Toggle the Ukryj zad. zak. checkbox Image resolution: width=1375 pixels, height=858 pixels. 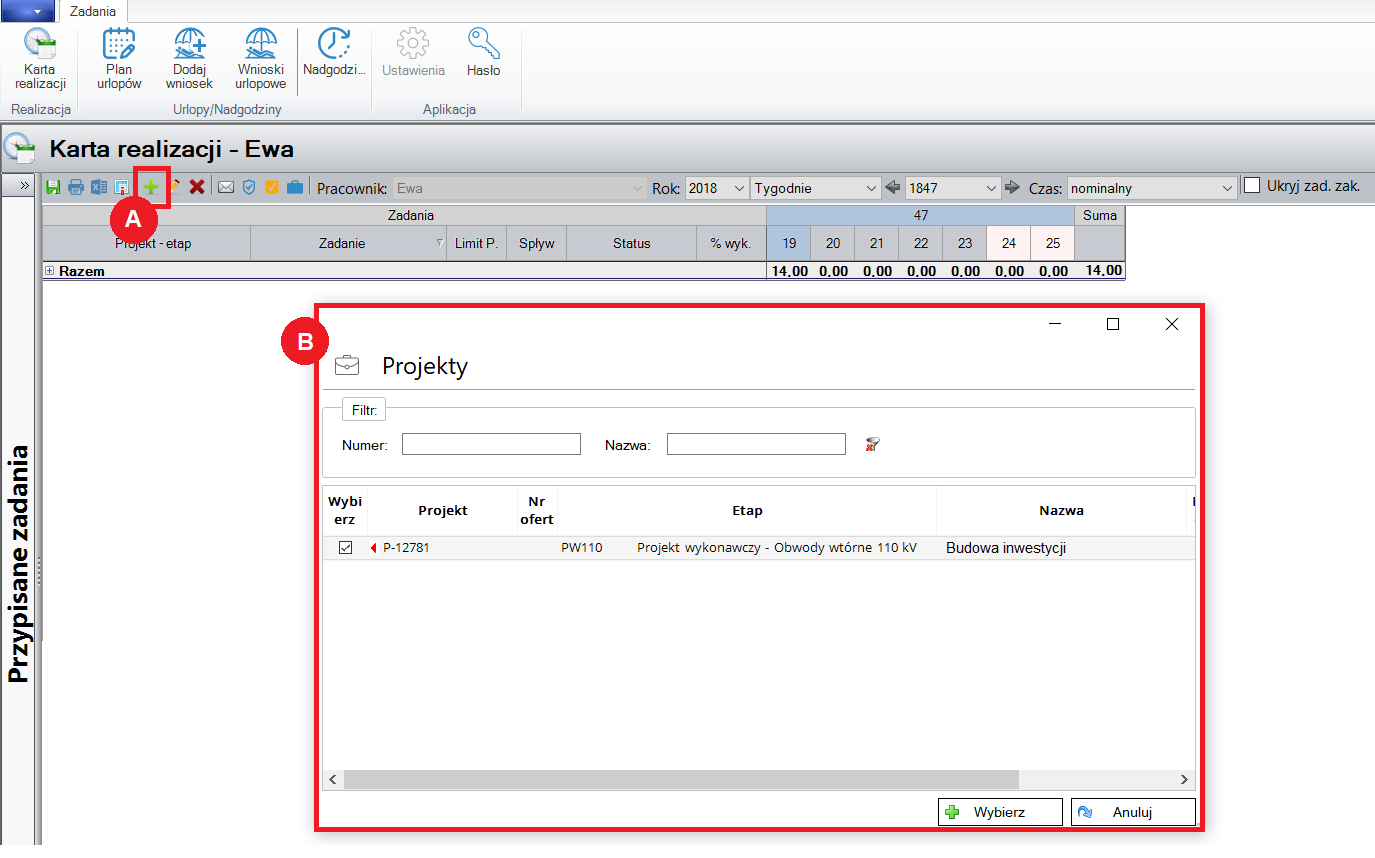coord(1252,186)
